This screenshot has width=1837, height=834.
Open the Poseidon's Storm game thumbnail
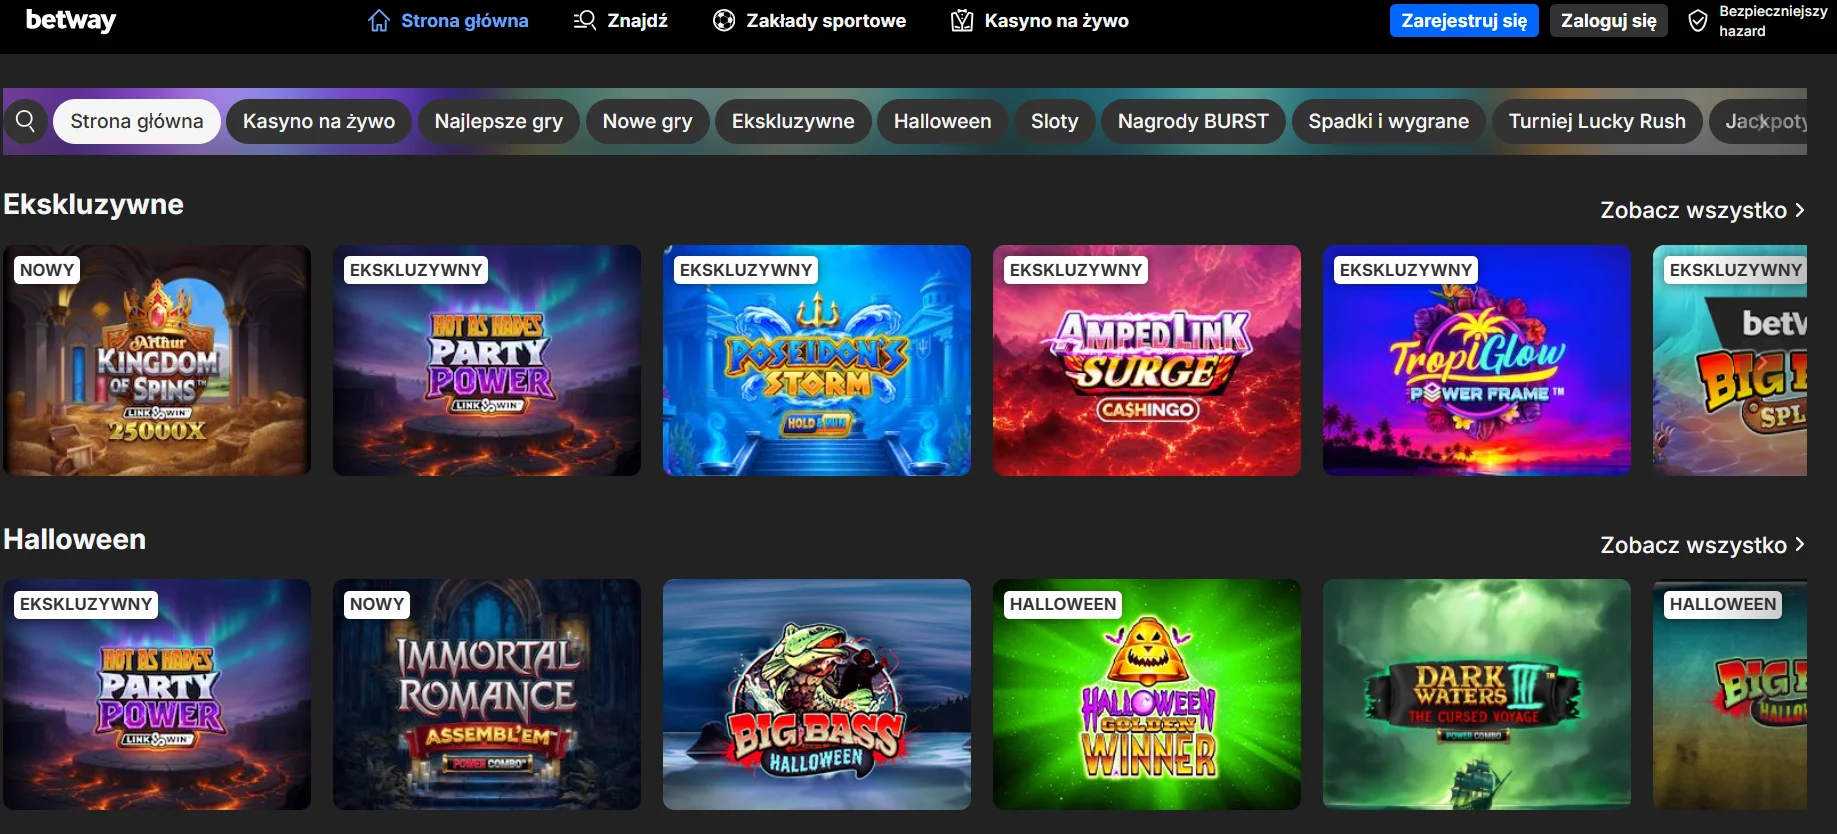click(816, 360)
